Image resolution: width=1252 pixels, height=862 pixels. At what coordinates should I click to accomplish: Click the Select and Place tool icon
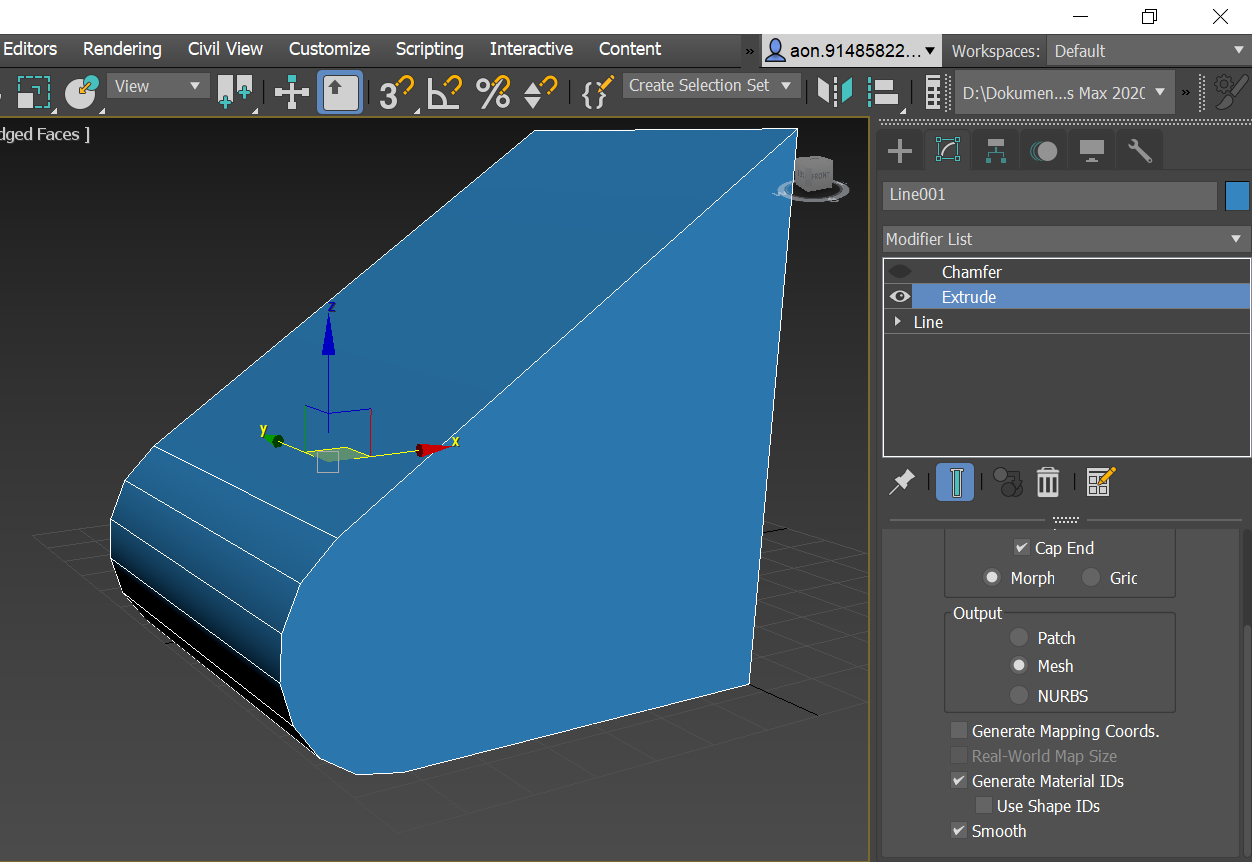point(82,92)
